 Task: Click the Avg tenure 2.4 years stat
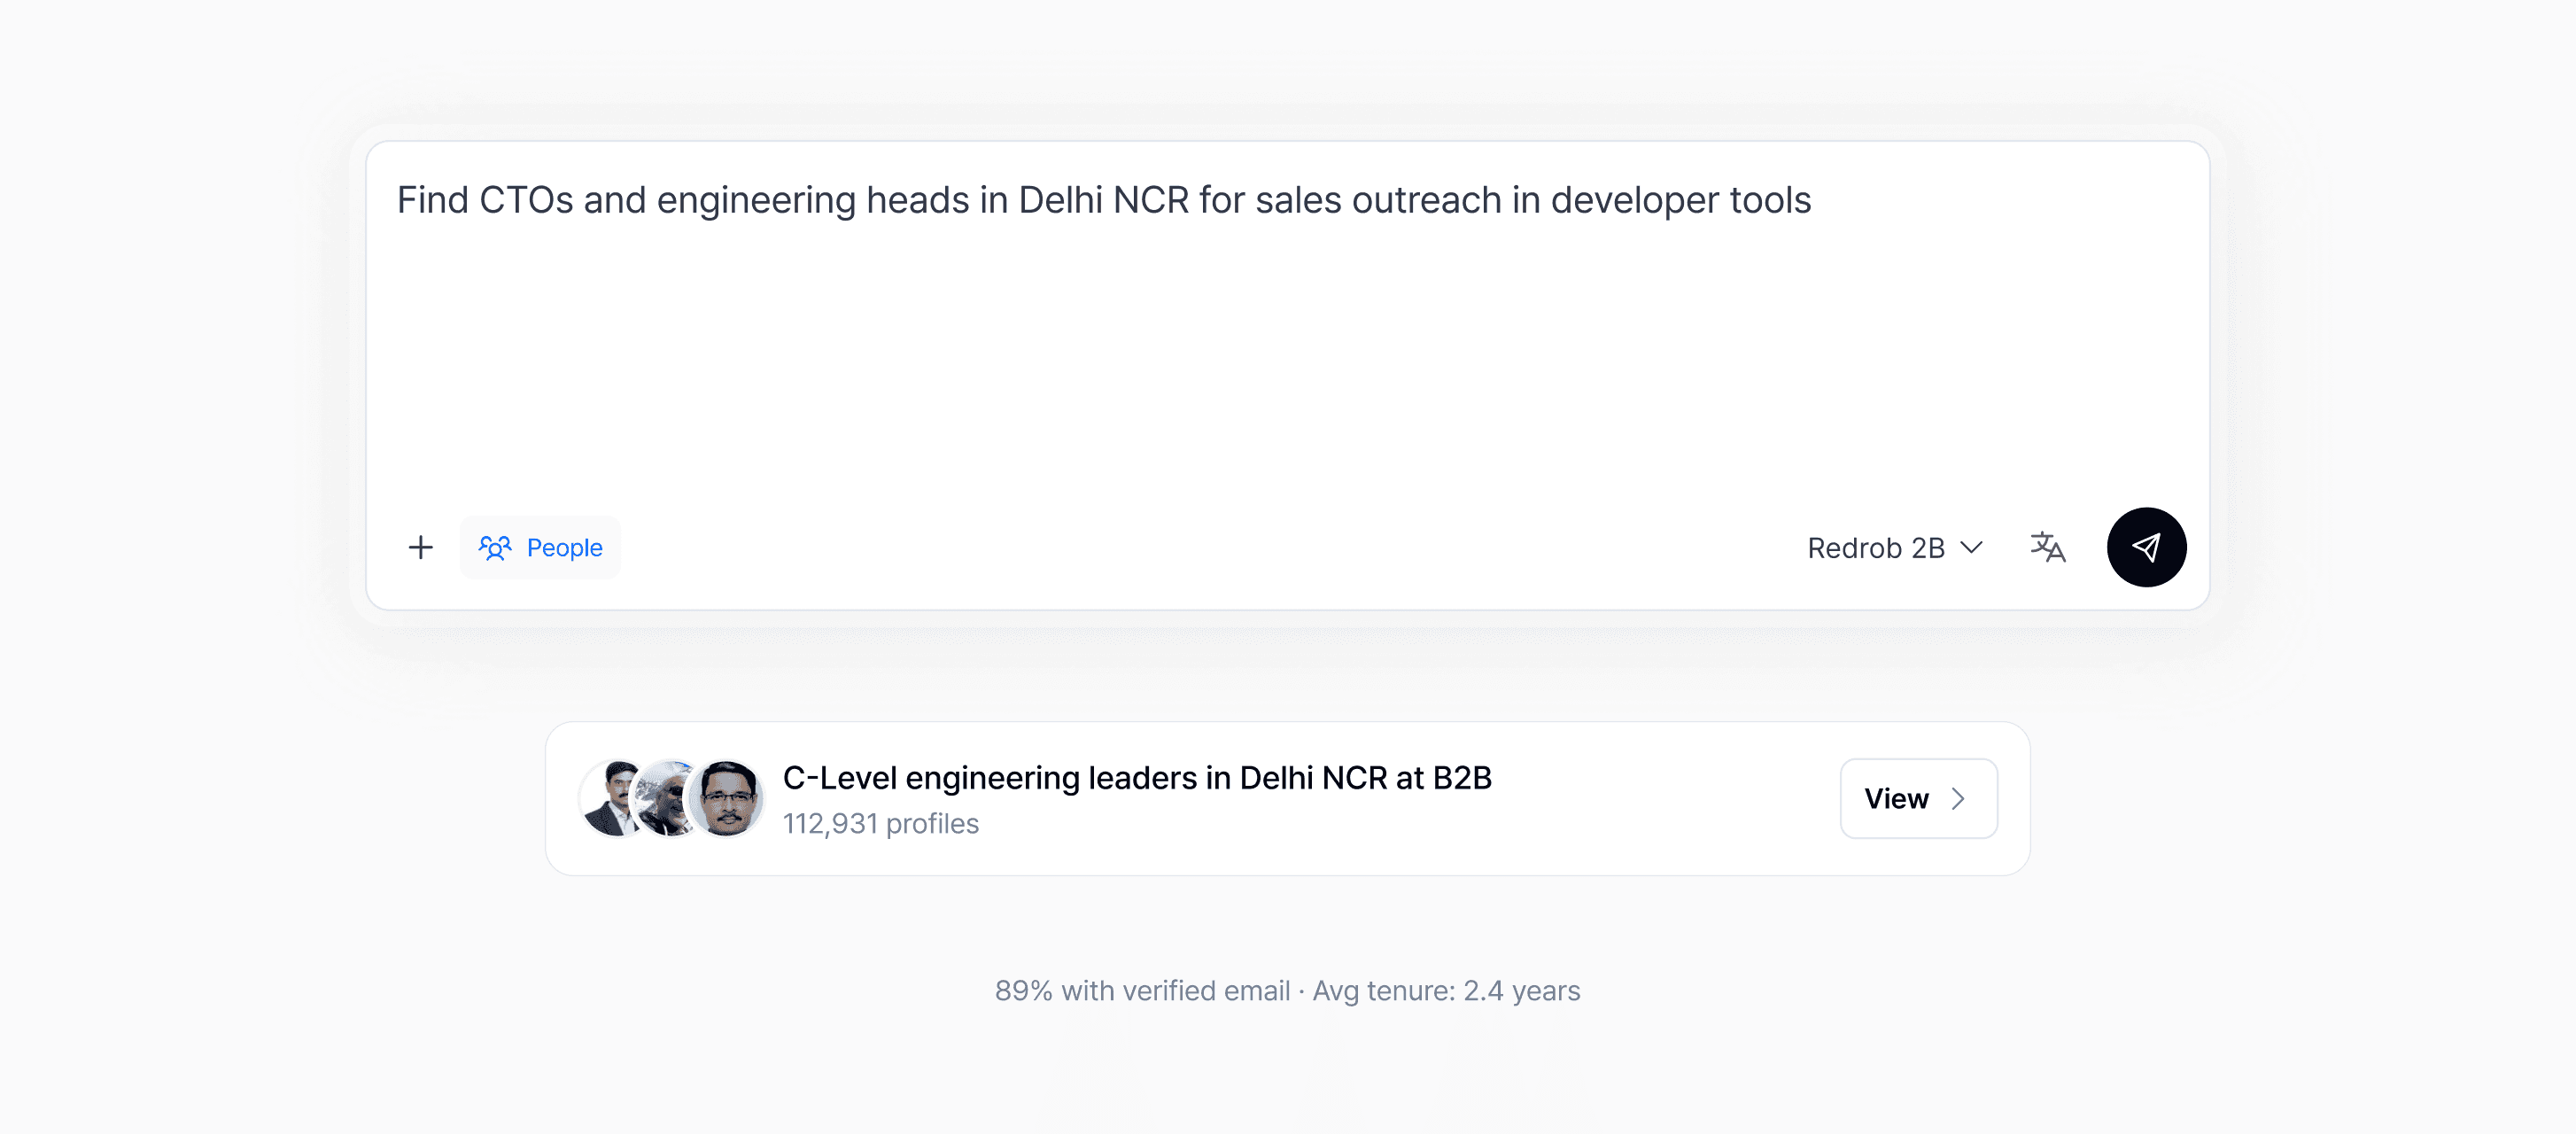1446,991
